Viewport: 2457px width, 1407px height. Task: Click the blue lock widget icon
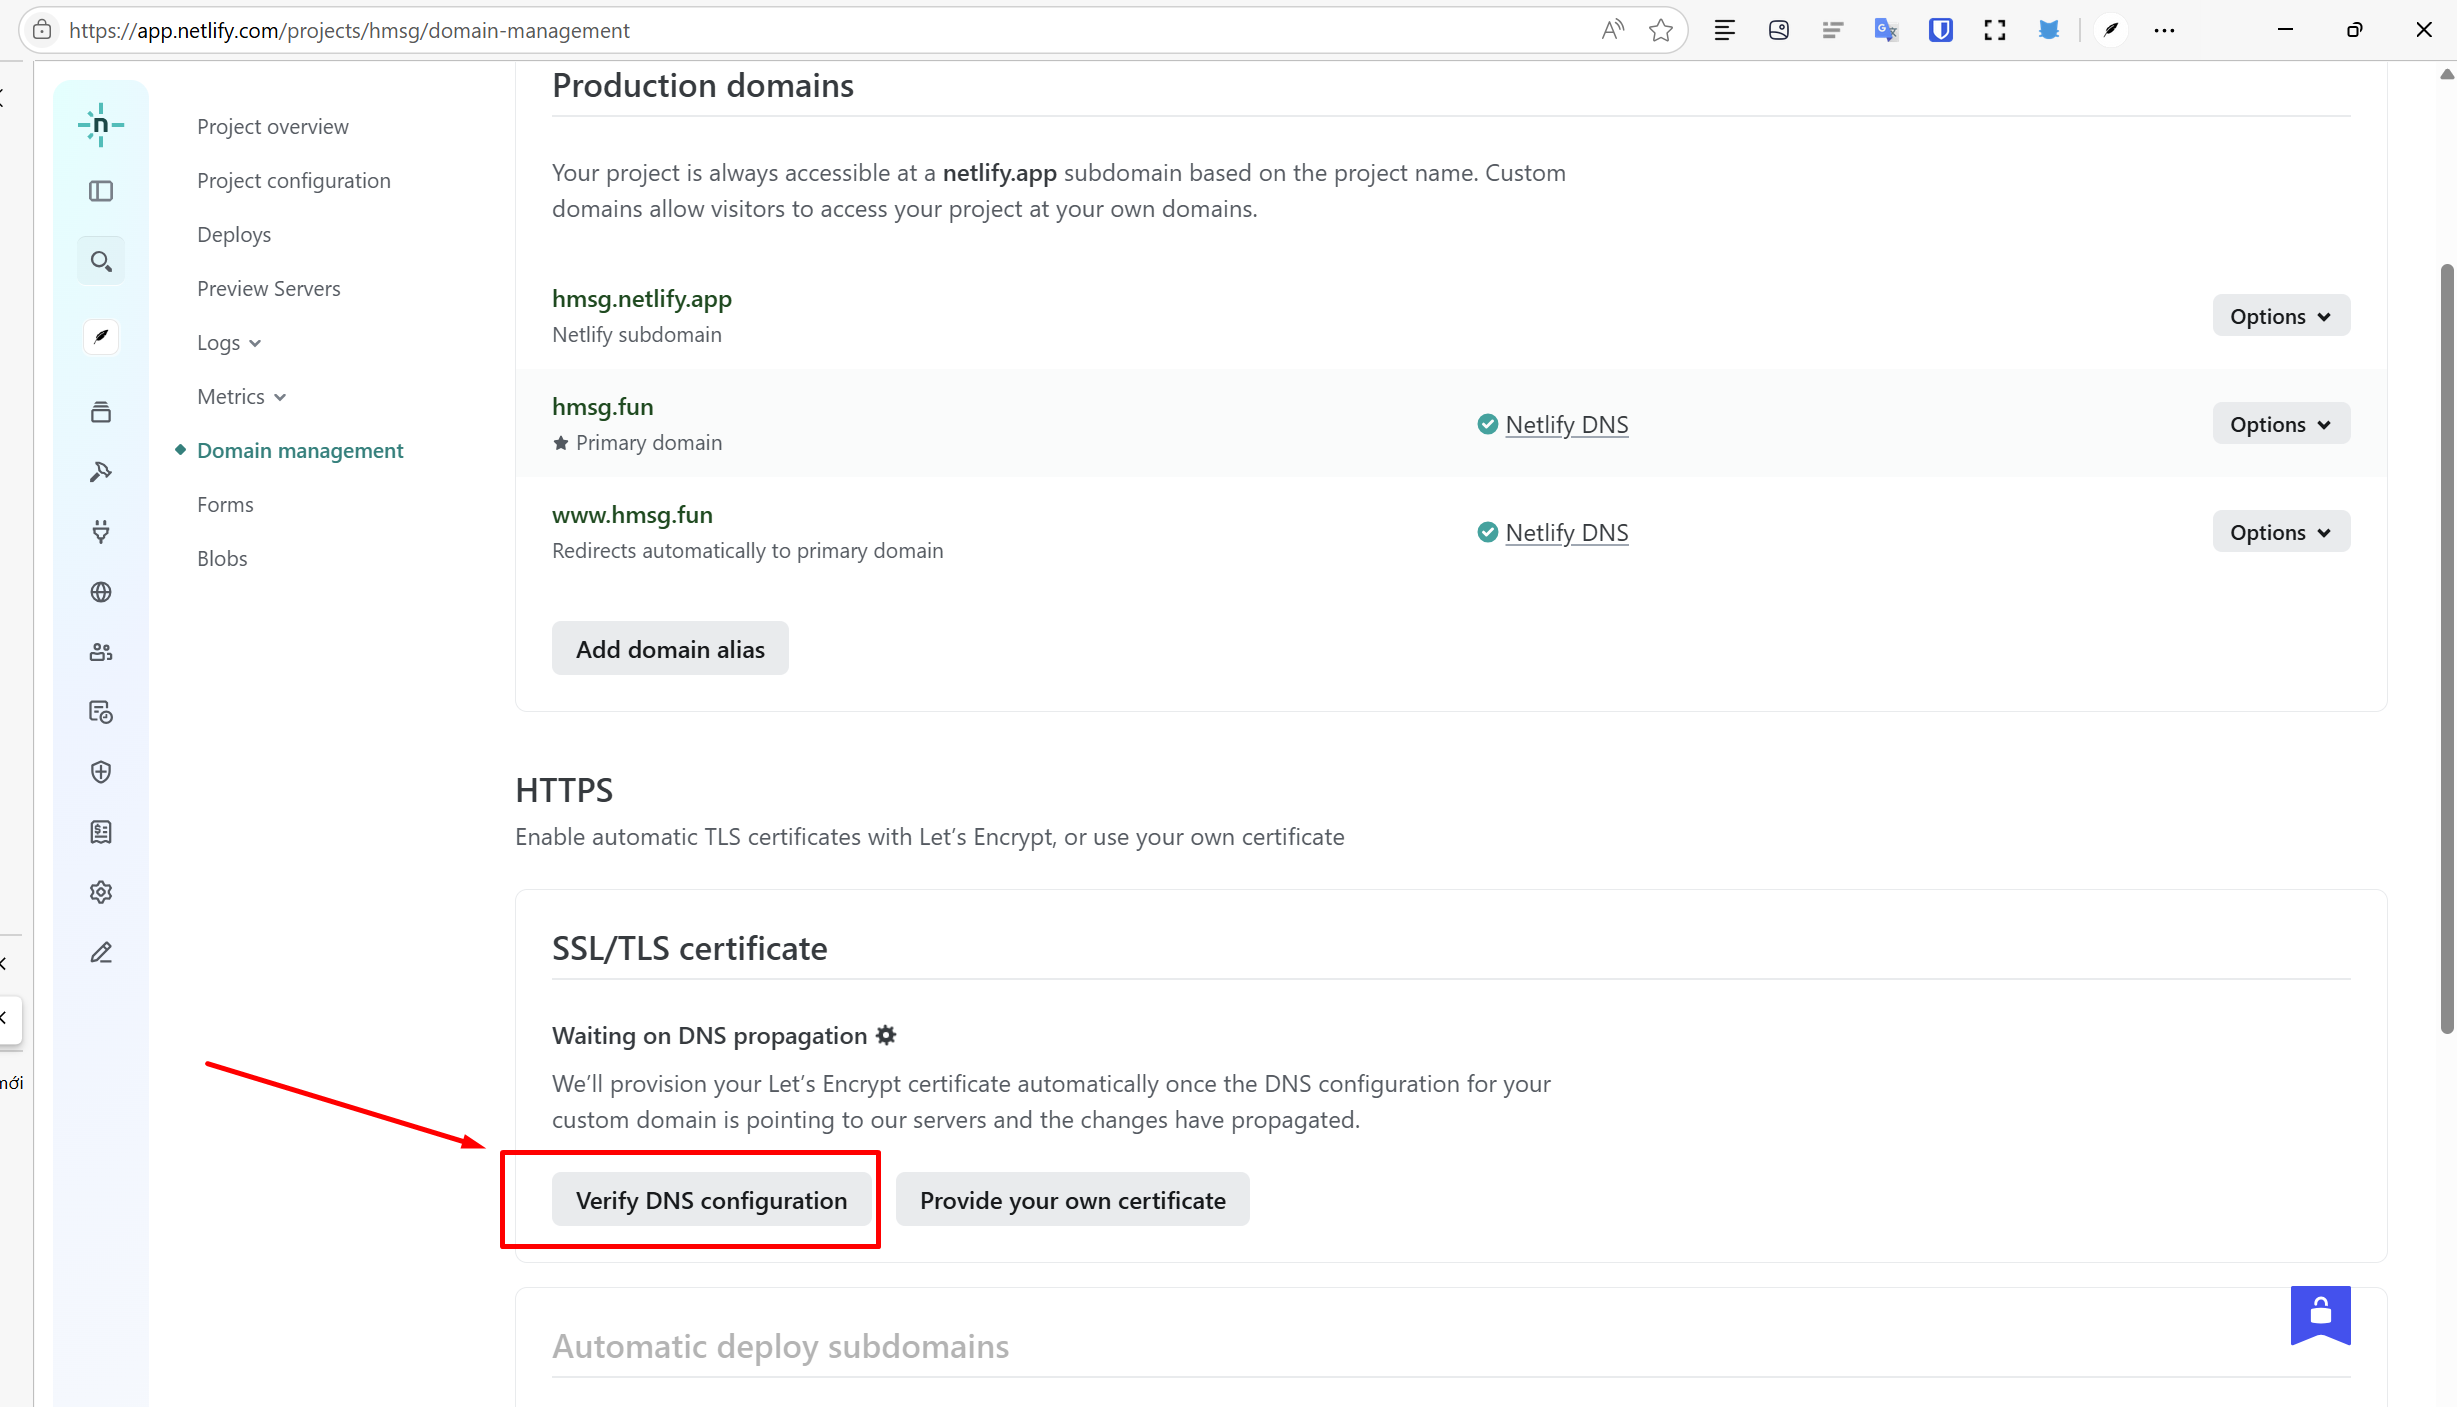click(x=2320, y=1313)
